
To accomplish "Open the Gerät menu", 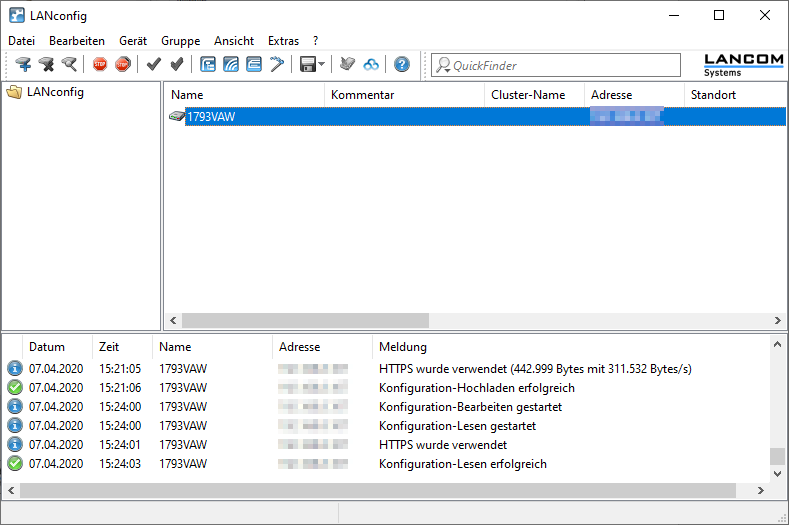I will (133, 41).
